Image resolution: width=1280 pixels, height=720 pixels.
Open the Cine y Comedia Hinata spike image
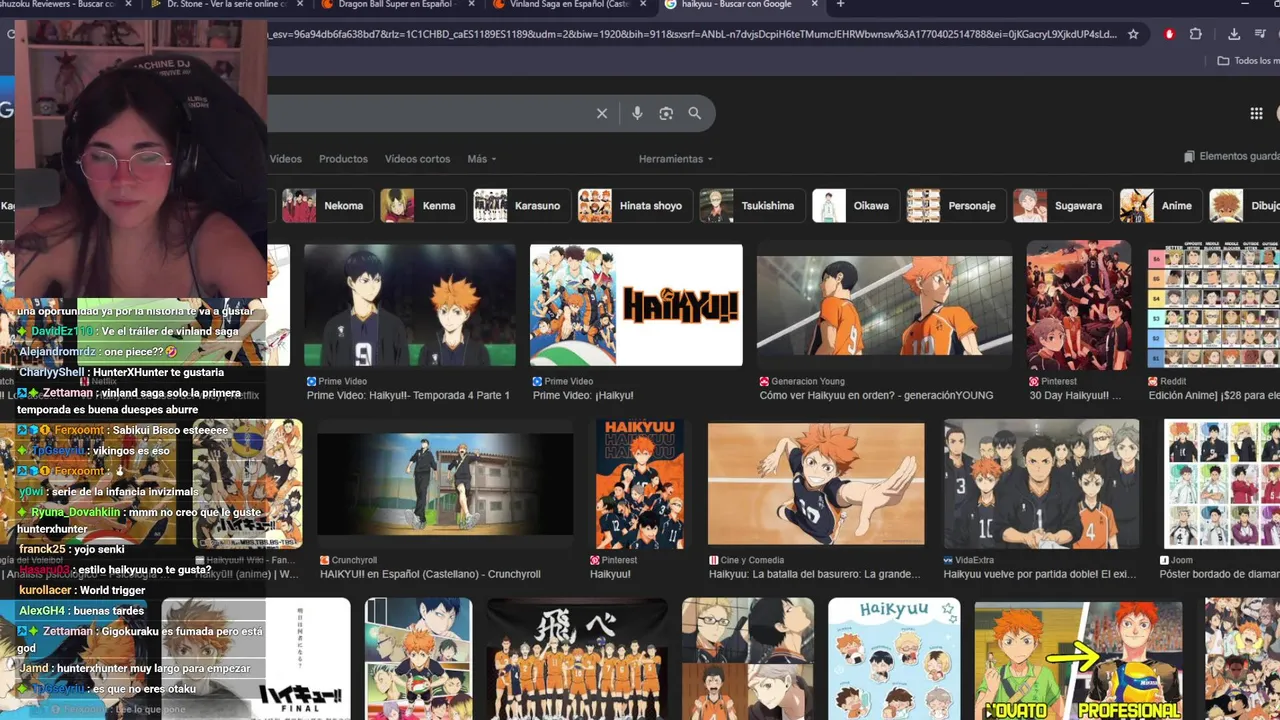coord(816,483)
